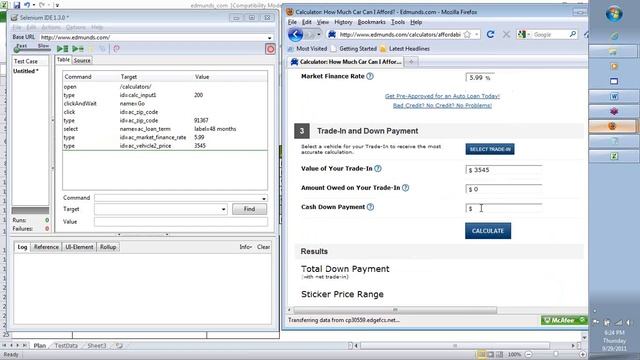Bookmark the page with the star icon
The height and width of the screenshot is (360, 640).
(467, 35)
